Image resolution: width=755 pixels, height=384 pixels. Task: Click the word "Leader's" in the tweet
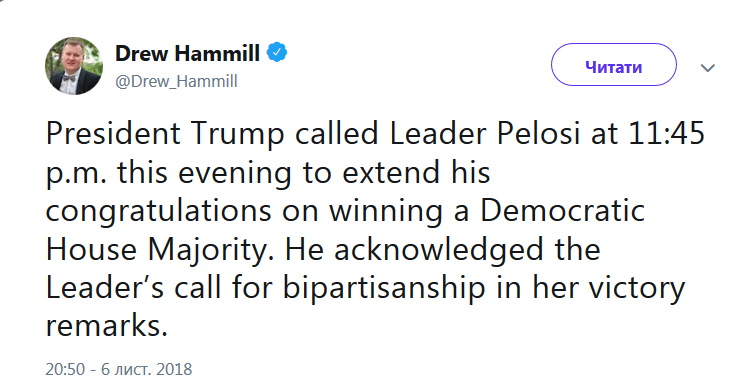[104, 287]
